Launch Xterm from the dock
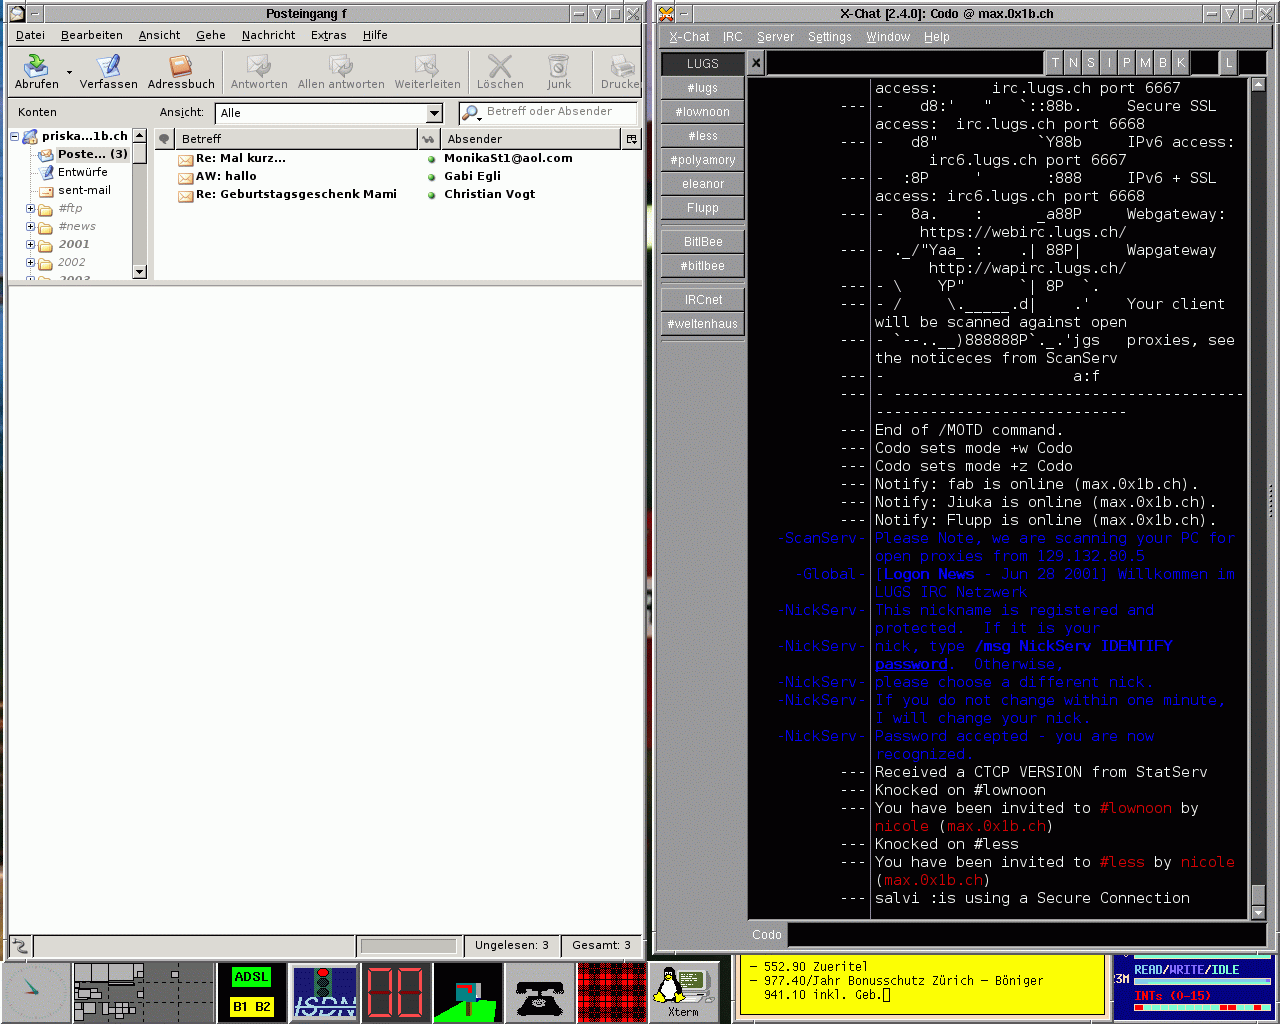The width and height of the screenshot is (1280, 1024). coord(683,991)
